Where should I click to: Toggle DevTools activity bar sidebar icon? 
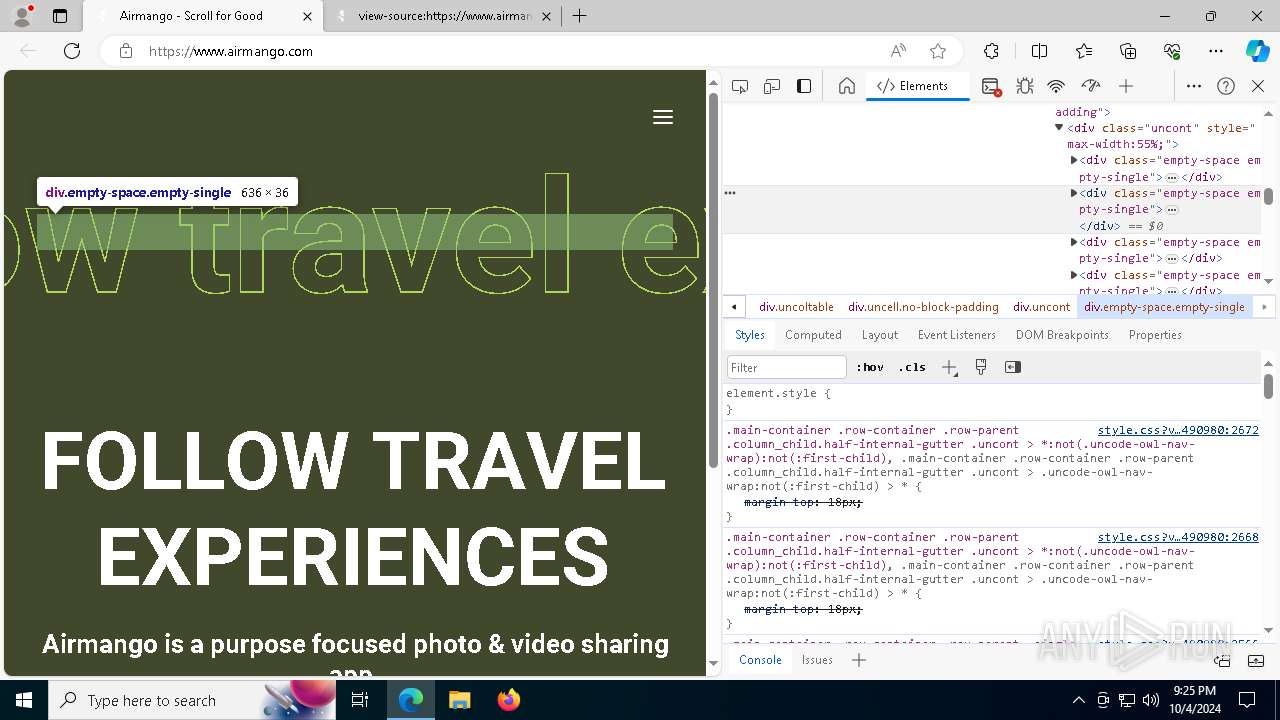(804, 86)
